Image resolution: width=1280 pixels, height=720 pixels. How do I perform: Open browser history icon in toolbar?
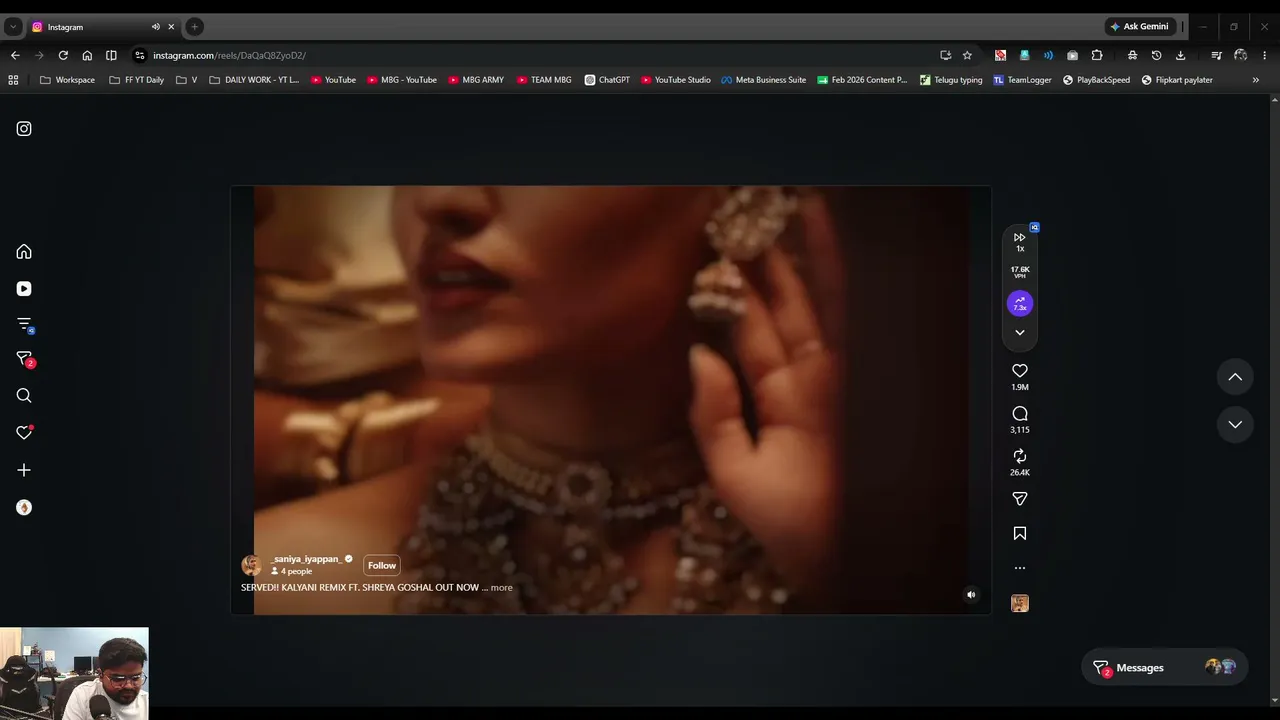pyautogui.click(x=1156, y=56)
